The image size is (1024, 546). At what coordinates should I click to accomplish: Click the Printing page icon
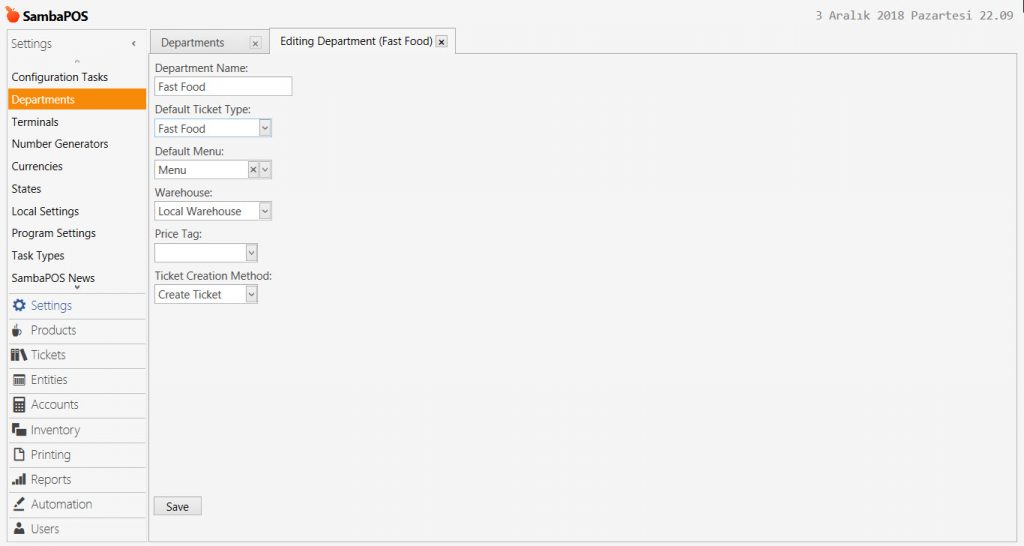[19, 455]
